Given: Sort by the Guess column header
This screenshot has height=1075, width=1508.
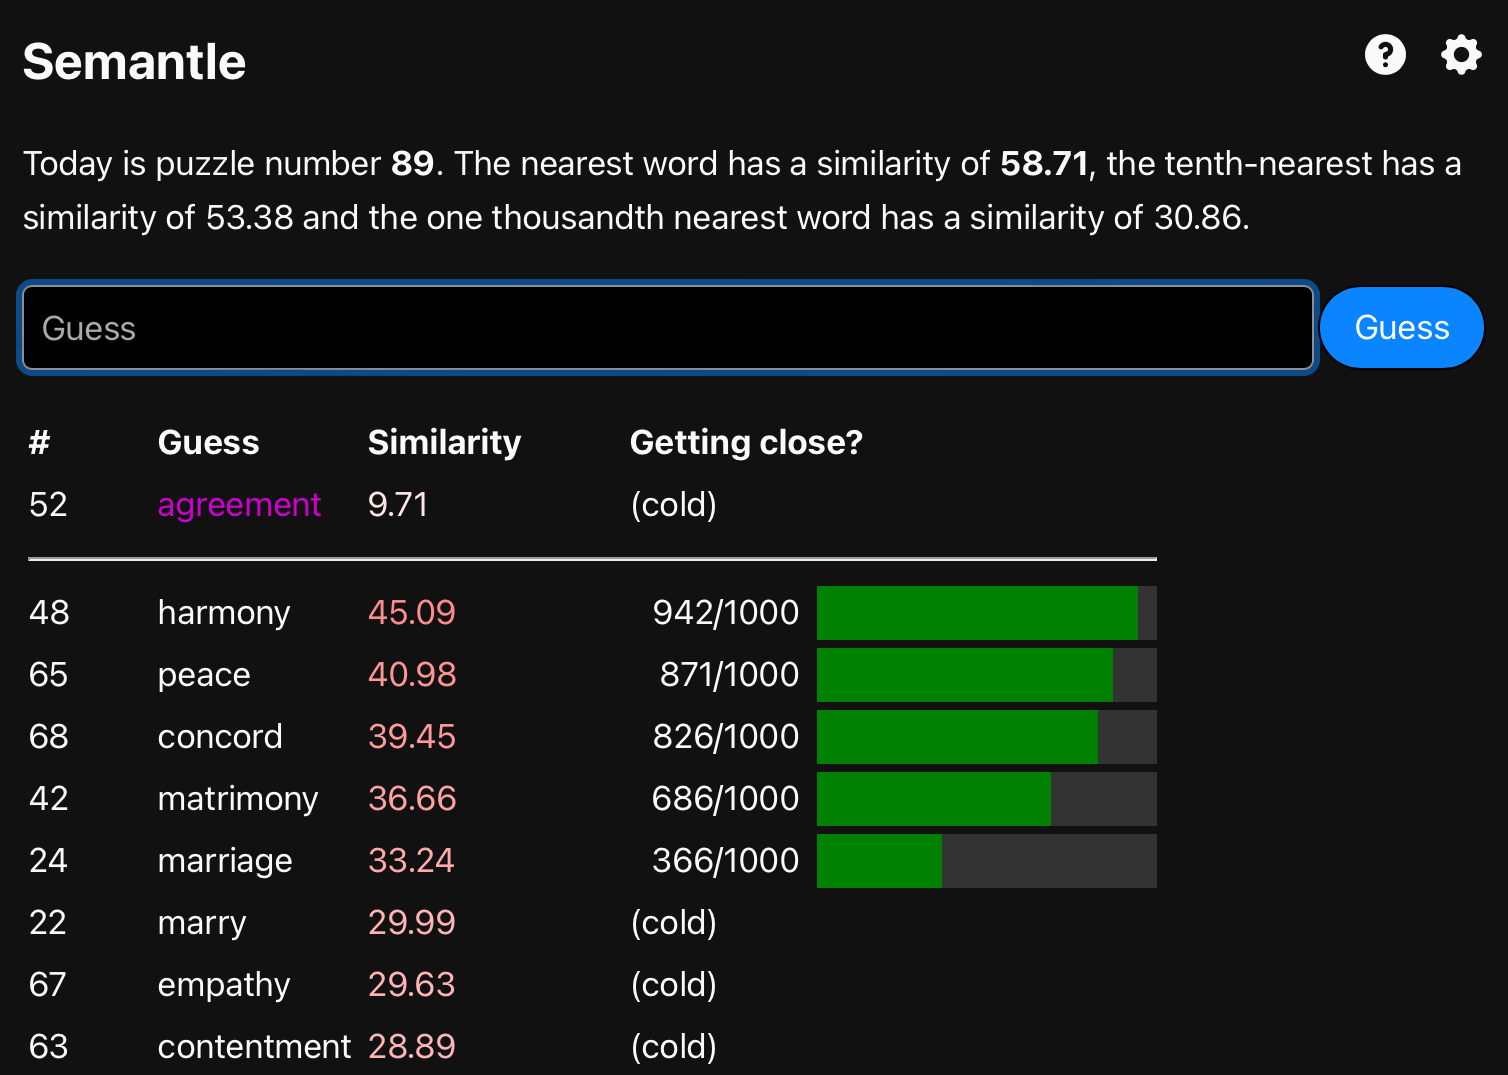Looking at the screenshot, I should pos(208,442).
